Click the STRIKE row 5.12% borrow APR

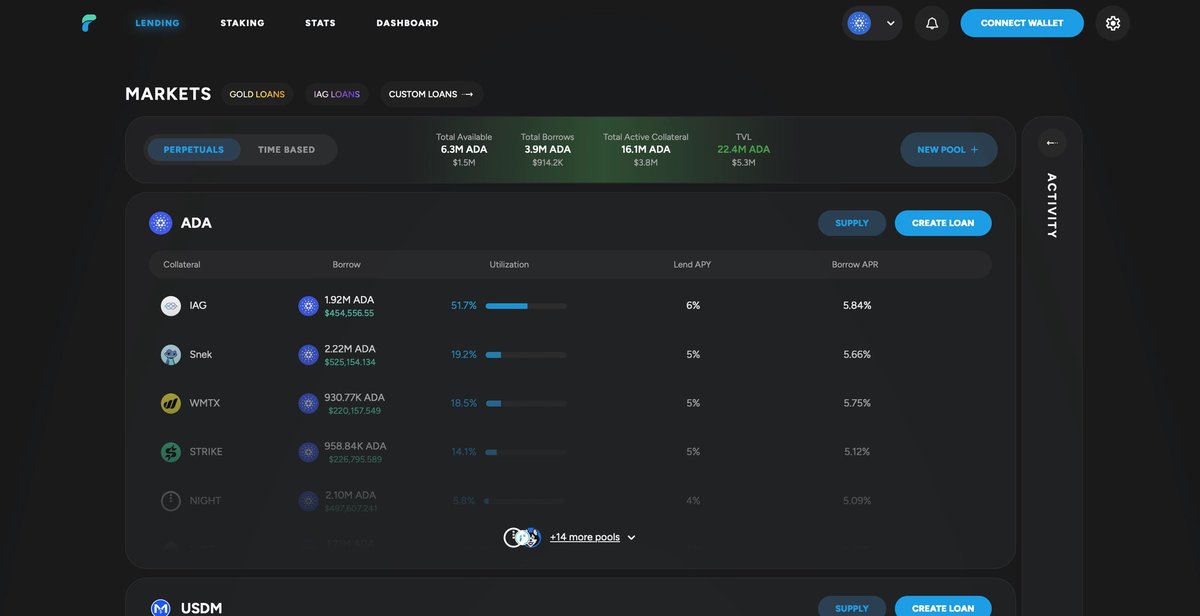click(x=857, y=452)
